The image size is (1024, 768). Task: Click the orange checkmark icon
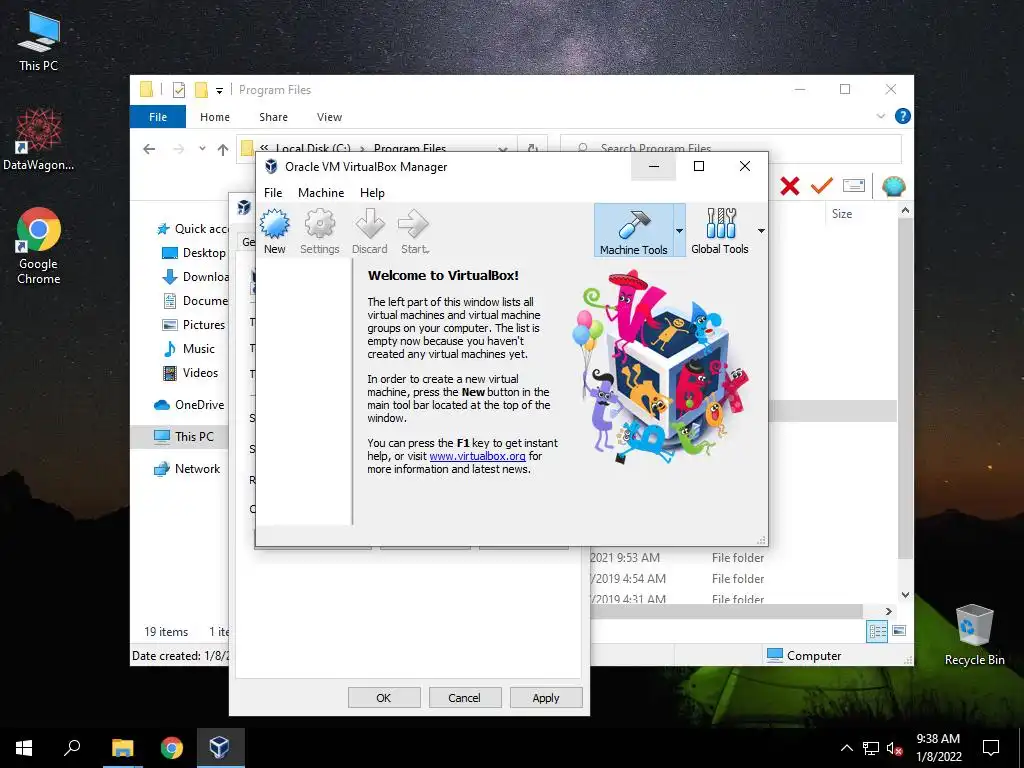click(x=822, y=186)
